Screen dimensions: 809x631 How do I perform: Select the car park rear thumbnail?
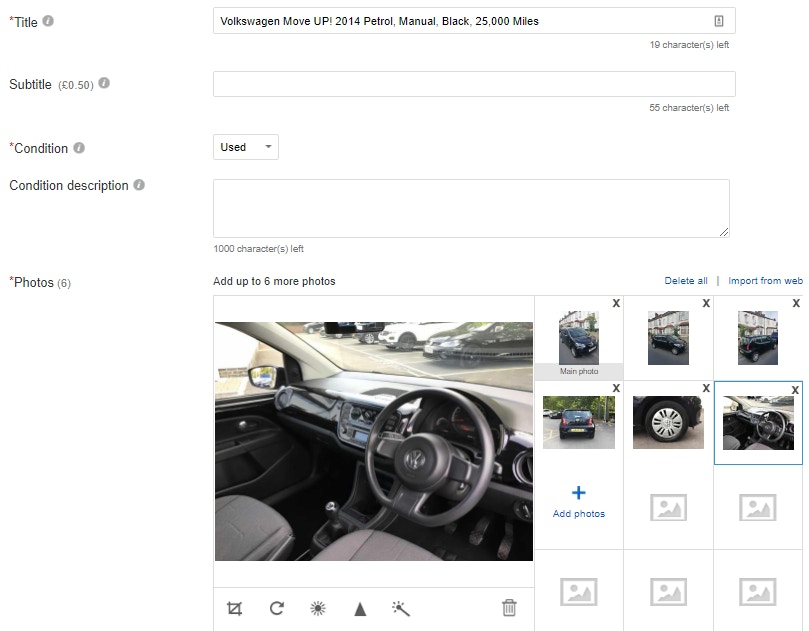pos(579,422)
